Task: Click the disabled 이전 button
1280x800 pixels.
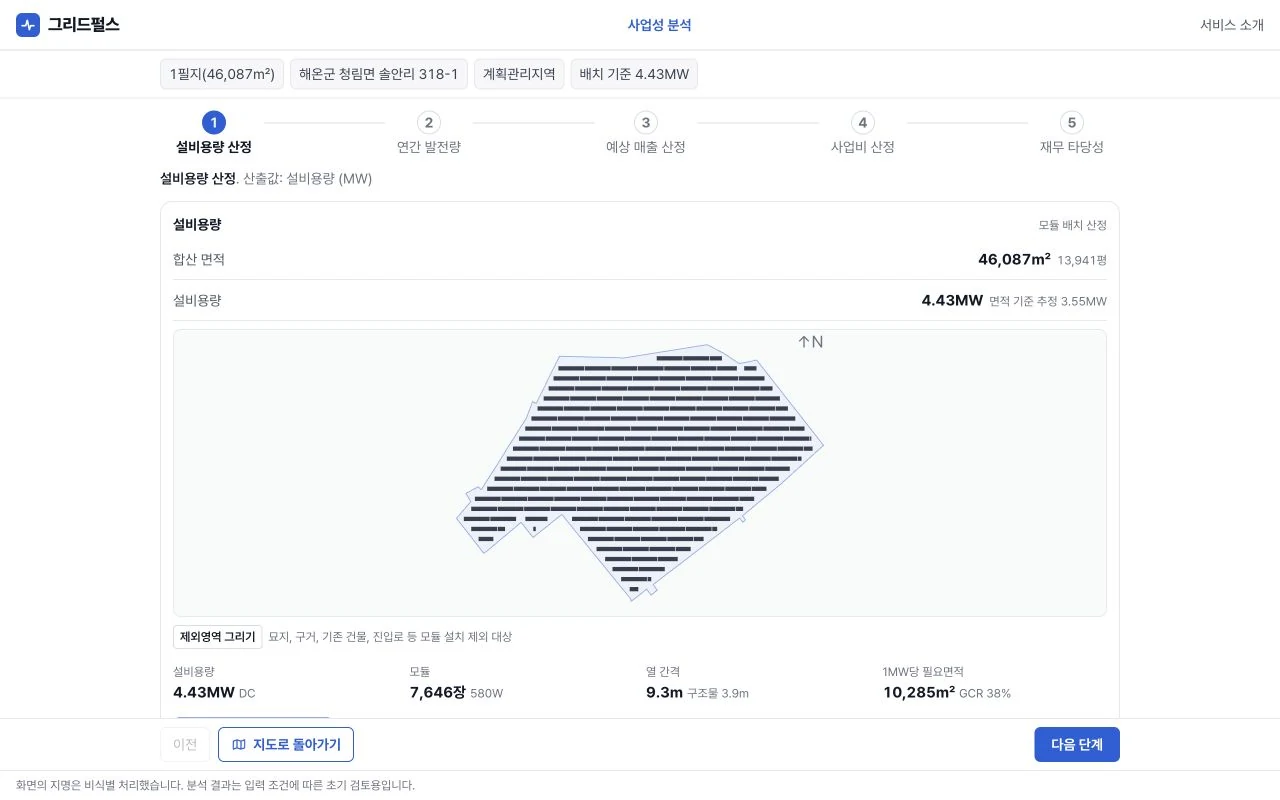Action: (185, 745)
